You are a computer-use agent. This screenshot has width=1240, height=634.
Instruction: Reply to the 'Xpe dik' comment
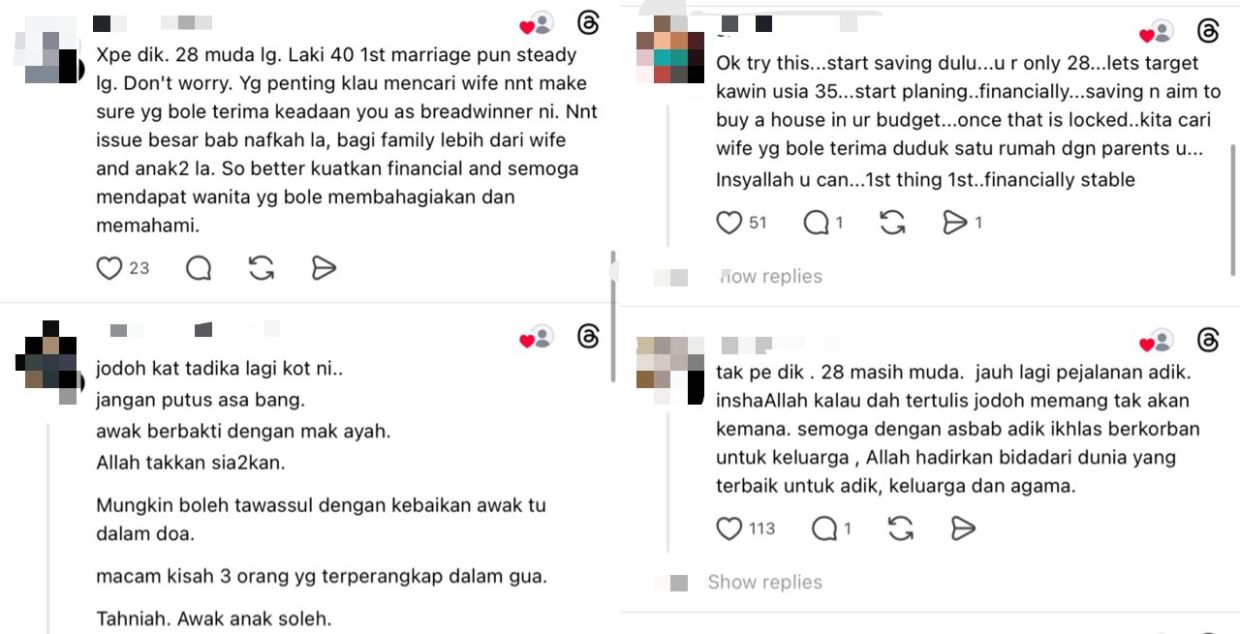[x=199, y=268]
